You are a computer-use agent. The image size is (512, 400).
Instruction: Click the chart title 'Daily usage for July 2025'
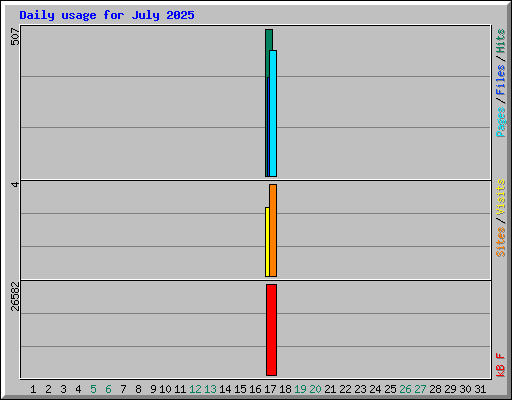point(107,15)
